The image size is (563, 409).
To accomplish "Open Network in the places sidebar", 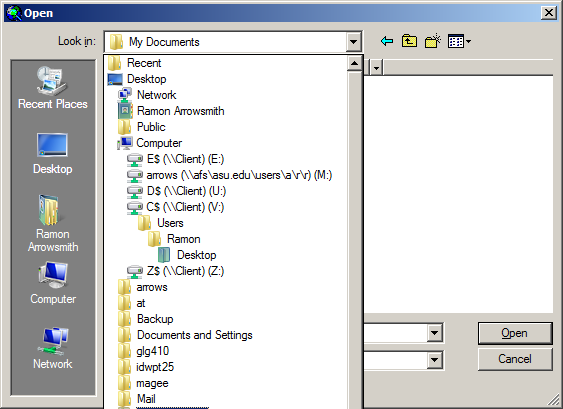I will (53, 348).
